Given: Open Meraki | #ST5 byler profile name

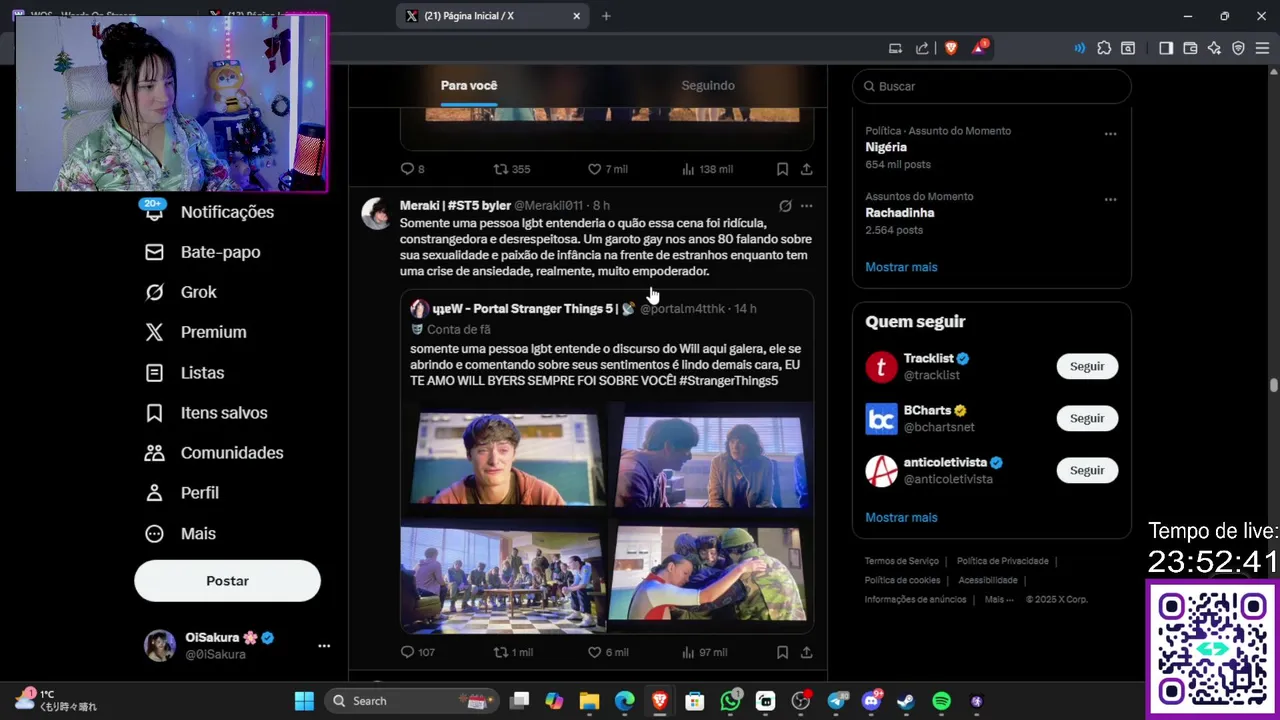Looking at the screenshot, I should [x=455, y=205].
